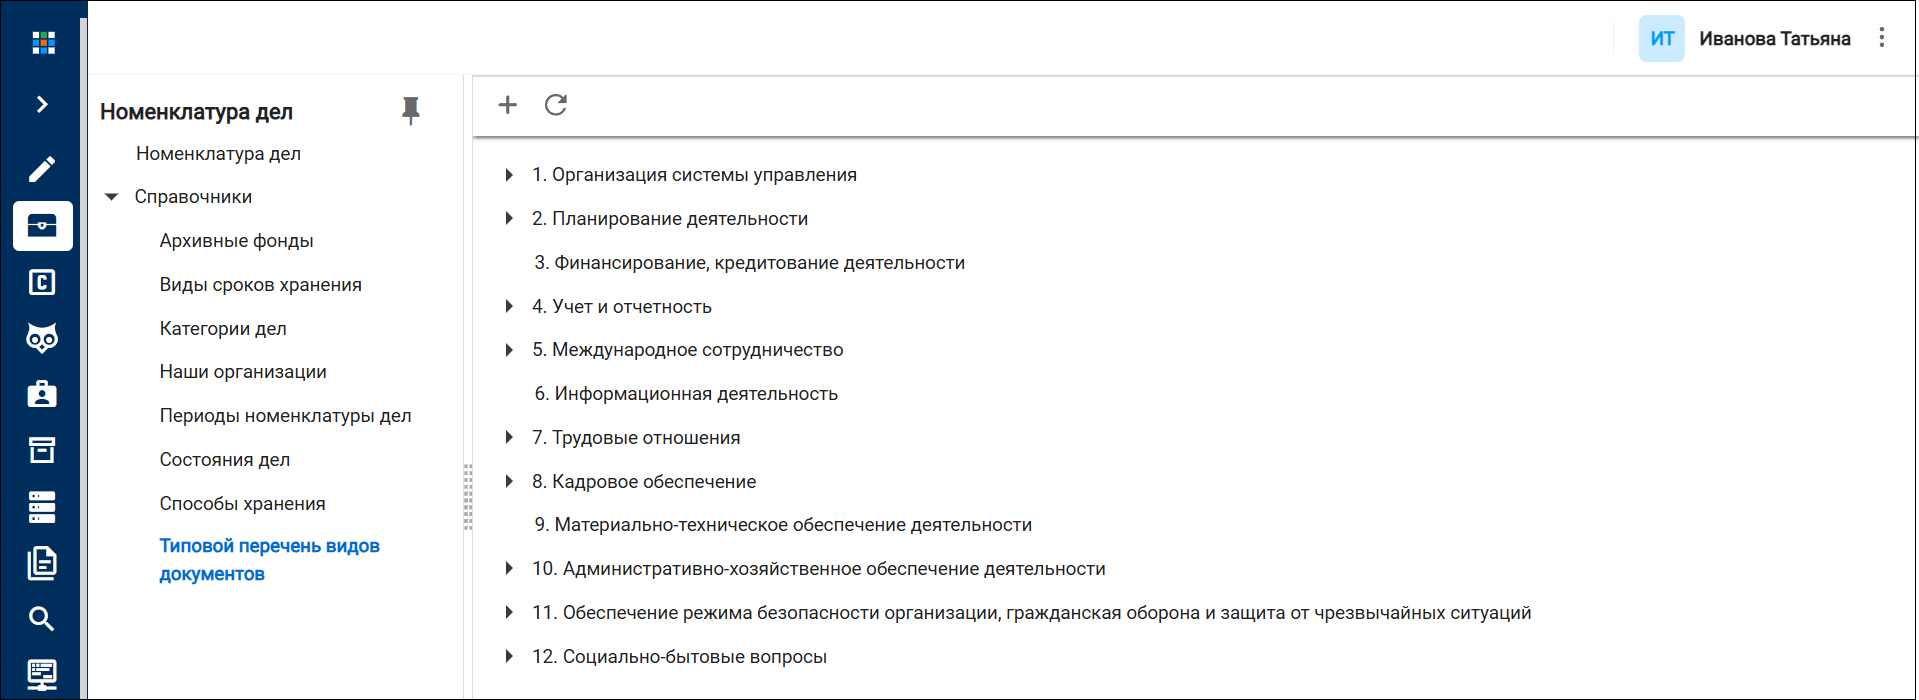Open the documents copy icon in sidebar
Screen dimensions: 1919x700
coord(42,563)
